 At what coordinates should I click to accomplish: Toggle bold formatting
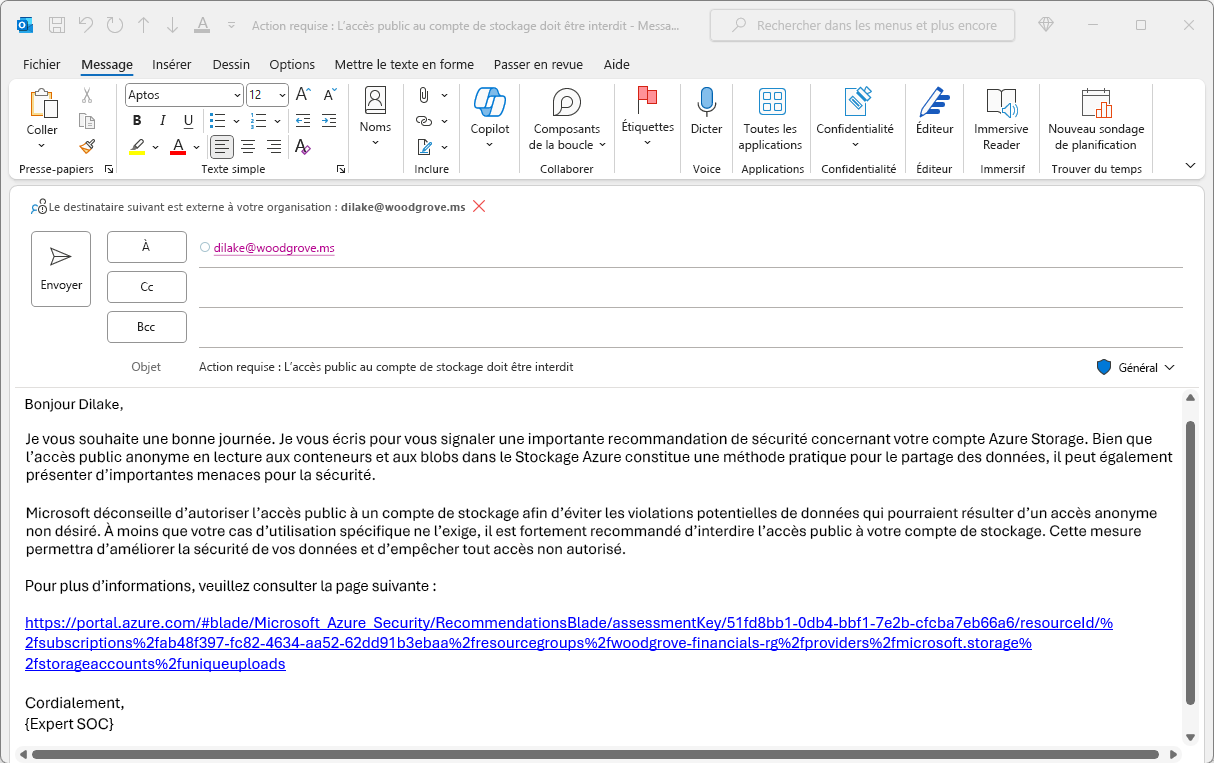(x=137, y=121)
